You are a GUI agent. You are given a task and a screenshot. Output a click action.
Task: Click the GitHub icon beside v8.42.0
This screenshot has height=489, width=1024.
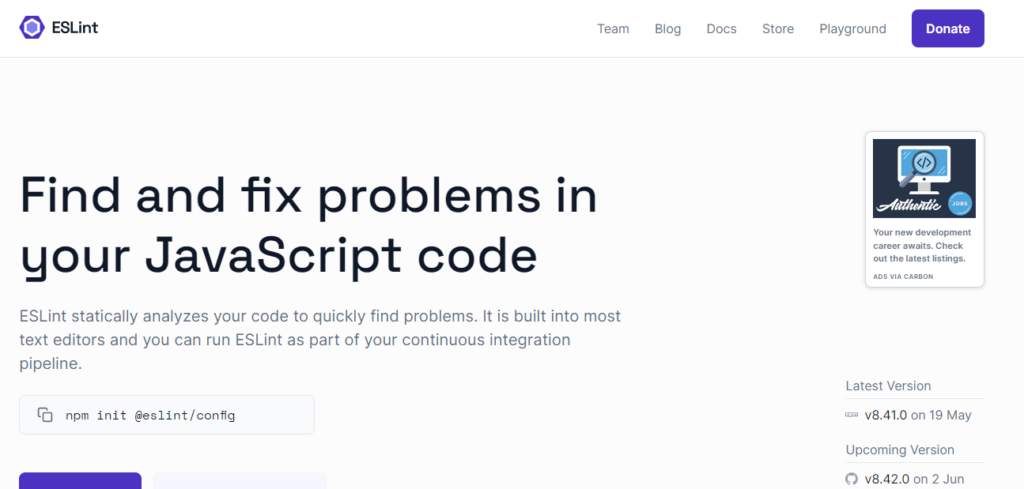(x=852, y=479)
